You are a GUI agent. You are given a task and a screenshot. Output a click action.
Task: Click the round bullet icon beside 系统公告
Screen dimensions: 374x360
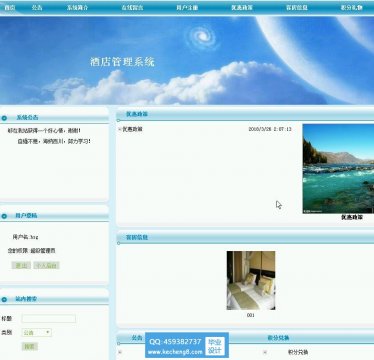pos(4,118)
